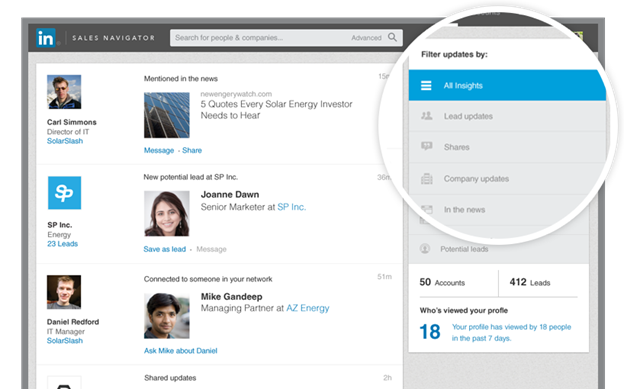Click Message next to Save as lead

211,249
